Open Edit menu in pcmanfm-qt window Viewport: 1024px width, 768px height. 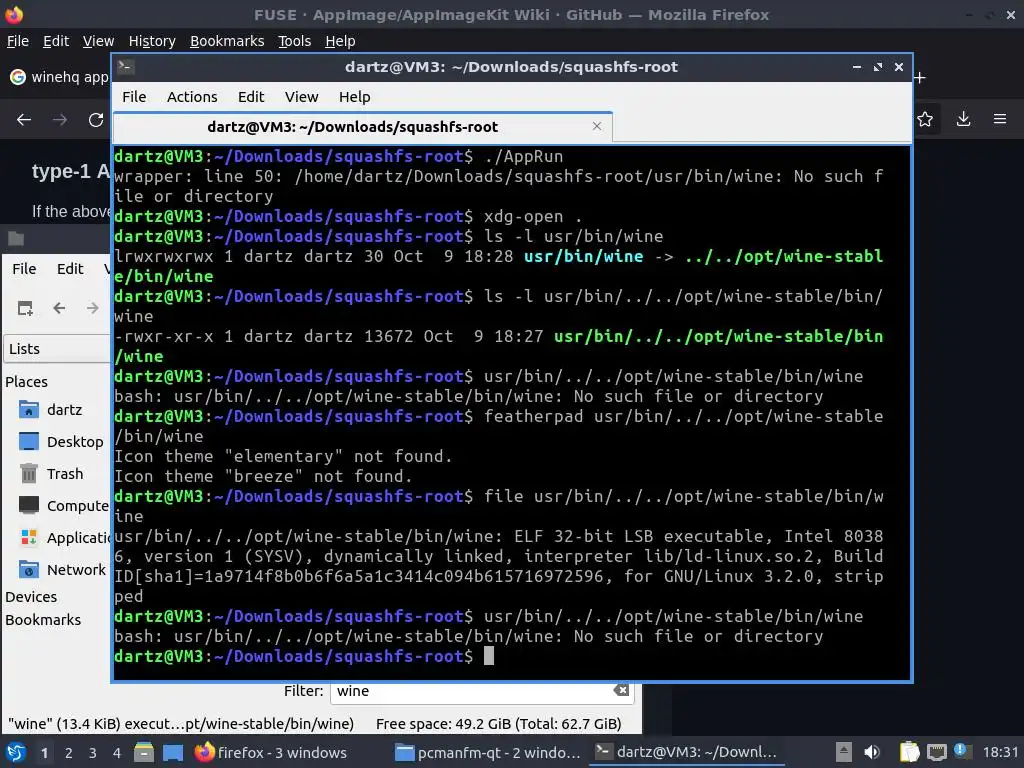click(70, 269)
